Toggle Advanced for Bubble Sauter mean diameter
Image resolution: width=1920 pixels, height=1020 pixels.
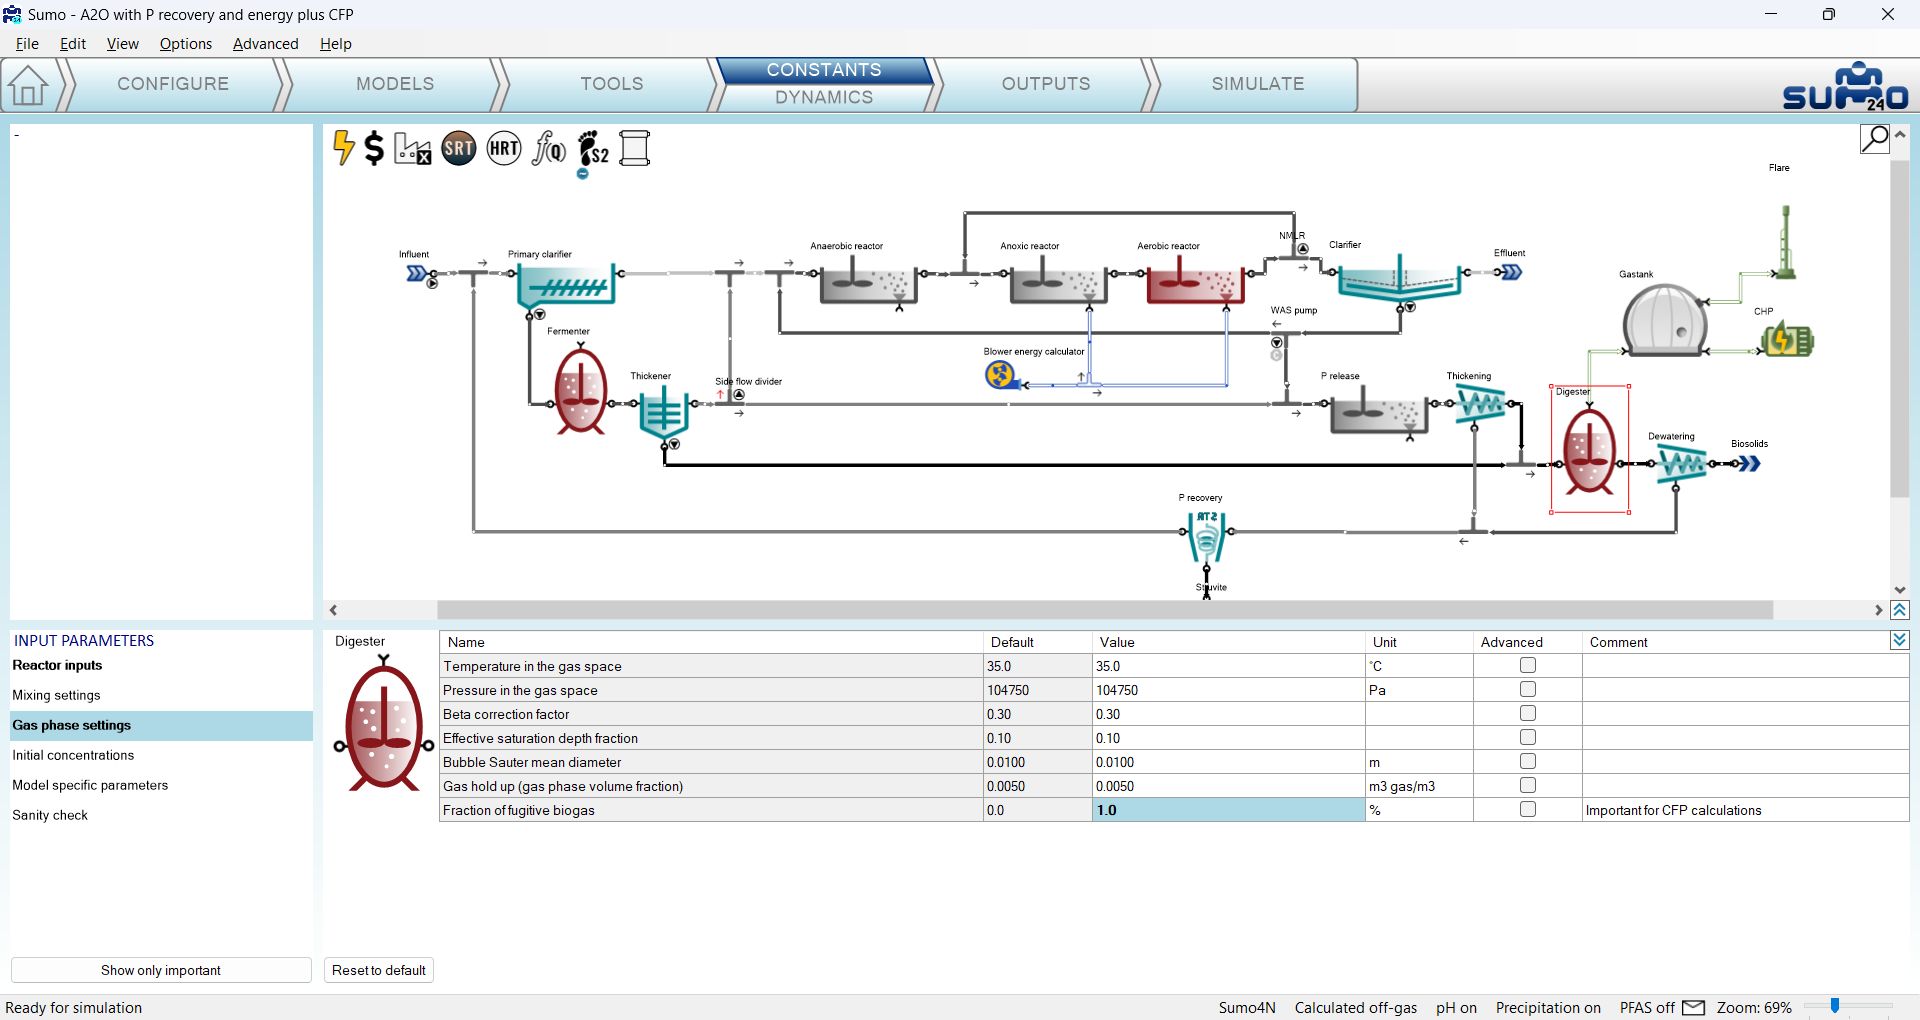coord(1527,762)
